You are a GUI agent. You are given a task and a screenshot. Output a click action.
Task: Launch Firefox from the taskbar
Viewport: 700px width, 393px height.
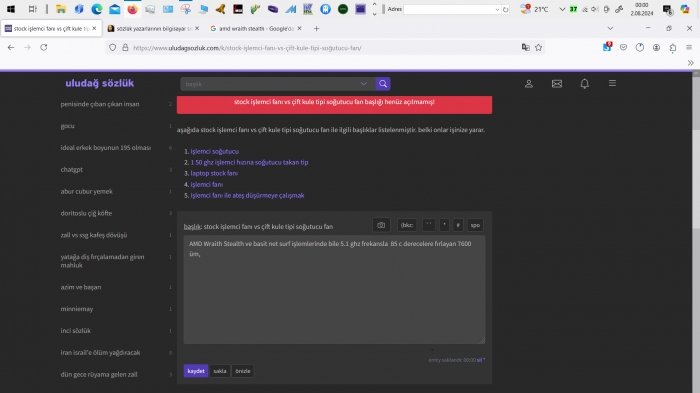click(x=132, y=9)
